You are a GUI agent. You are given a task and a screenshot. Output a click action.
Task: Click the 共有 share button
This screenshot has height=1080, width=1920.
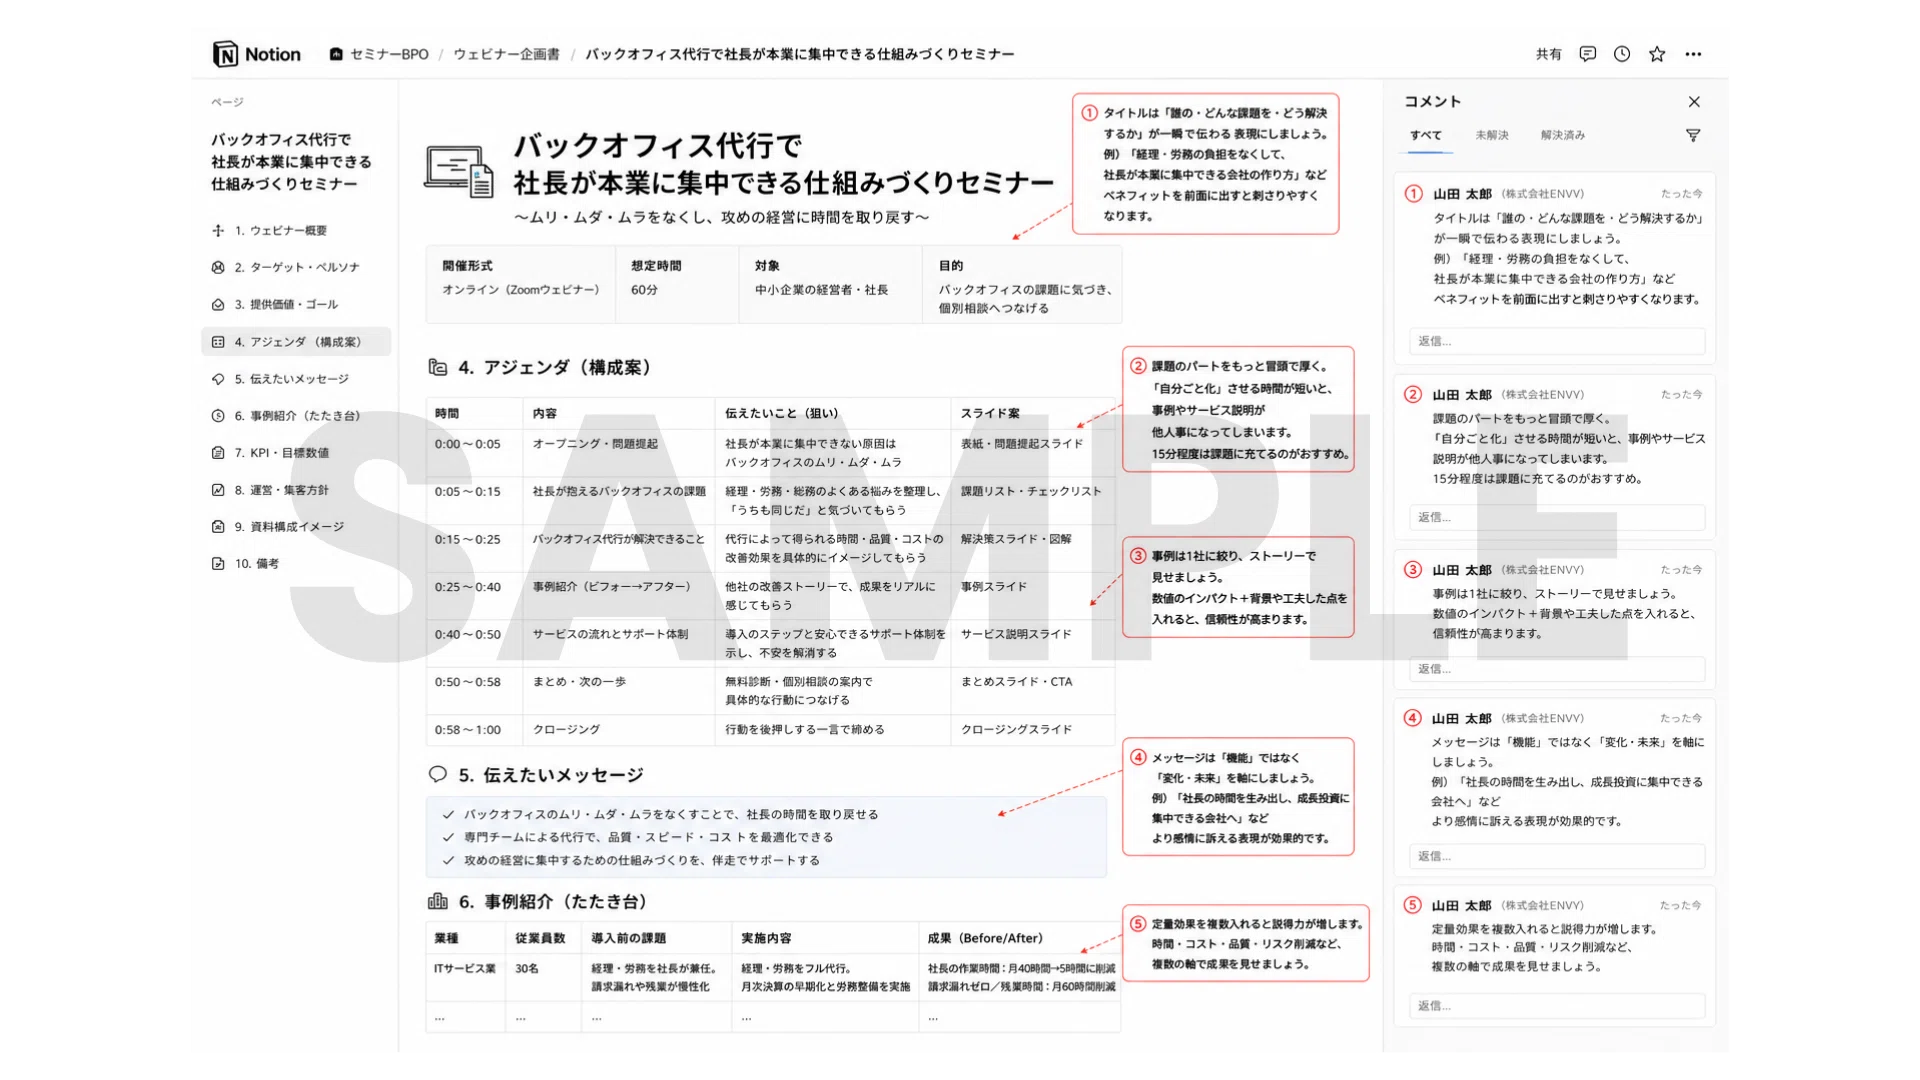click(x=1549, y=54)
